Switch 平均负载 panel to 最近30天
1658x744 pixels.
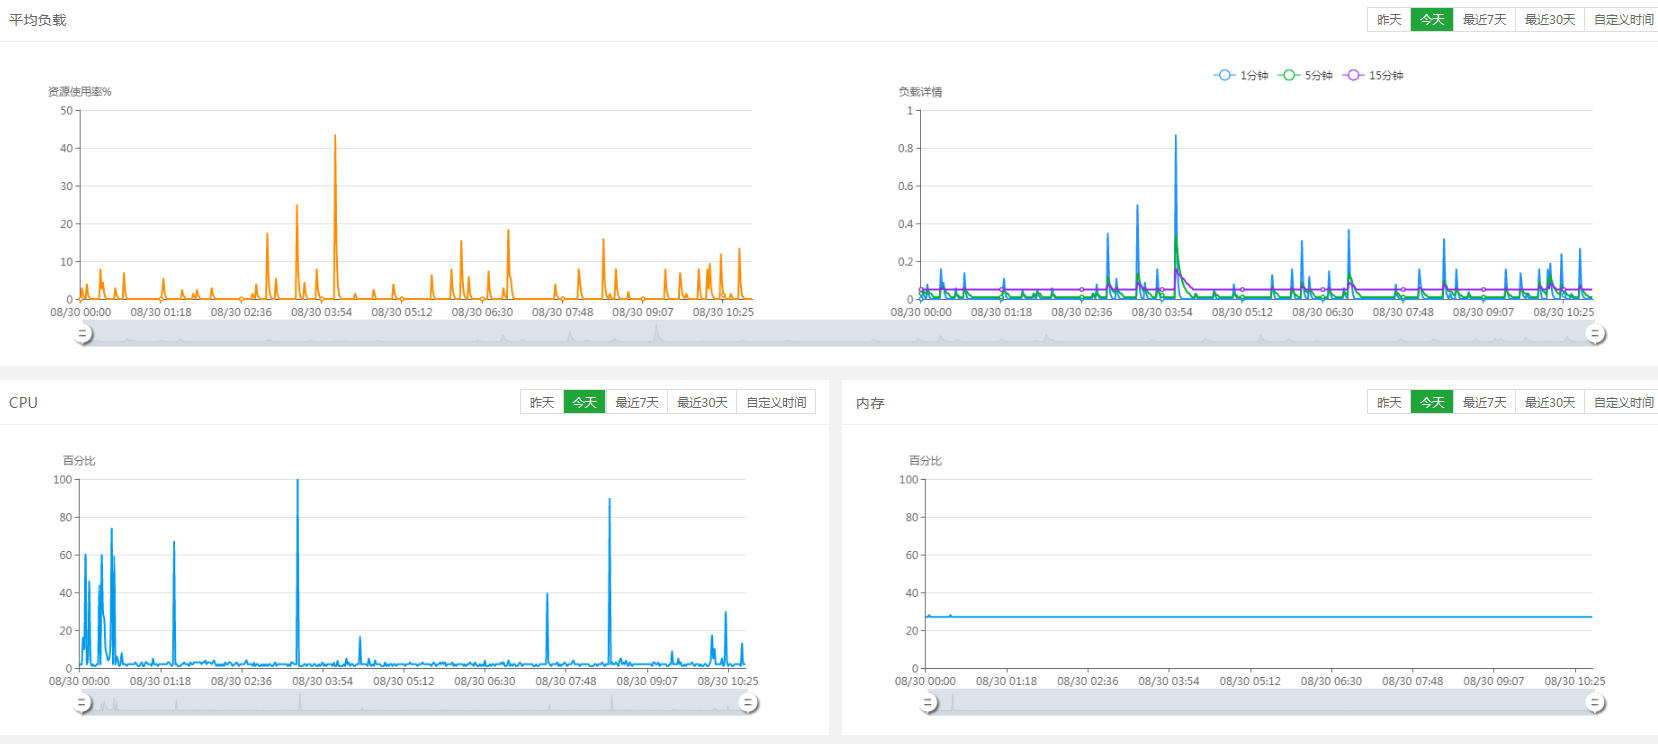[1549, 20]
